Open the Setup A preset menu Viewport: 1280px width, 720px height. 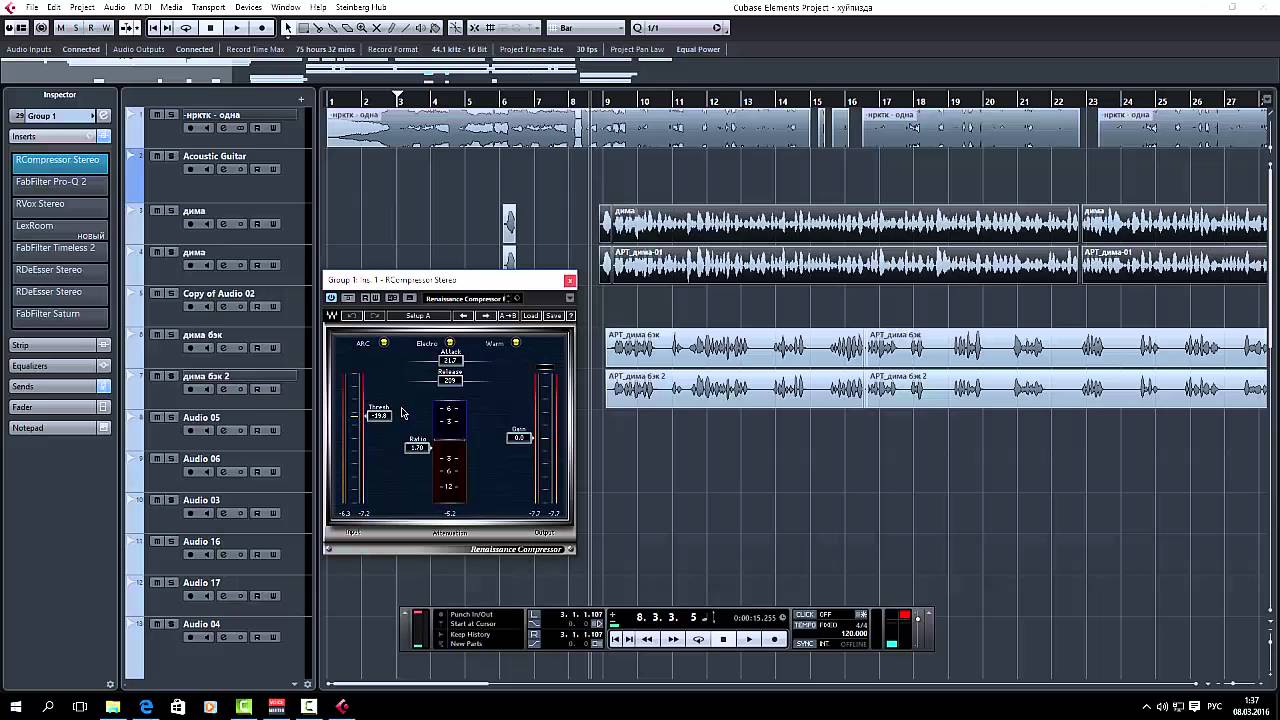[x=418, y=316]
